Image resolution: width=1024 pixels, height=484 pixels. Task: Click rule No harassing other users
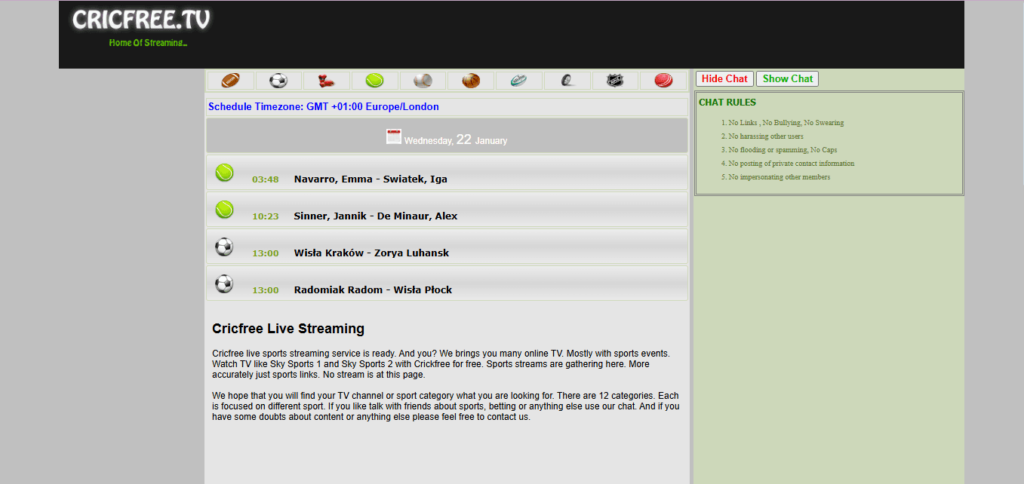point(766,137)
